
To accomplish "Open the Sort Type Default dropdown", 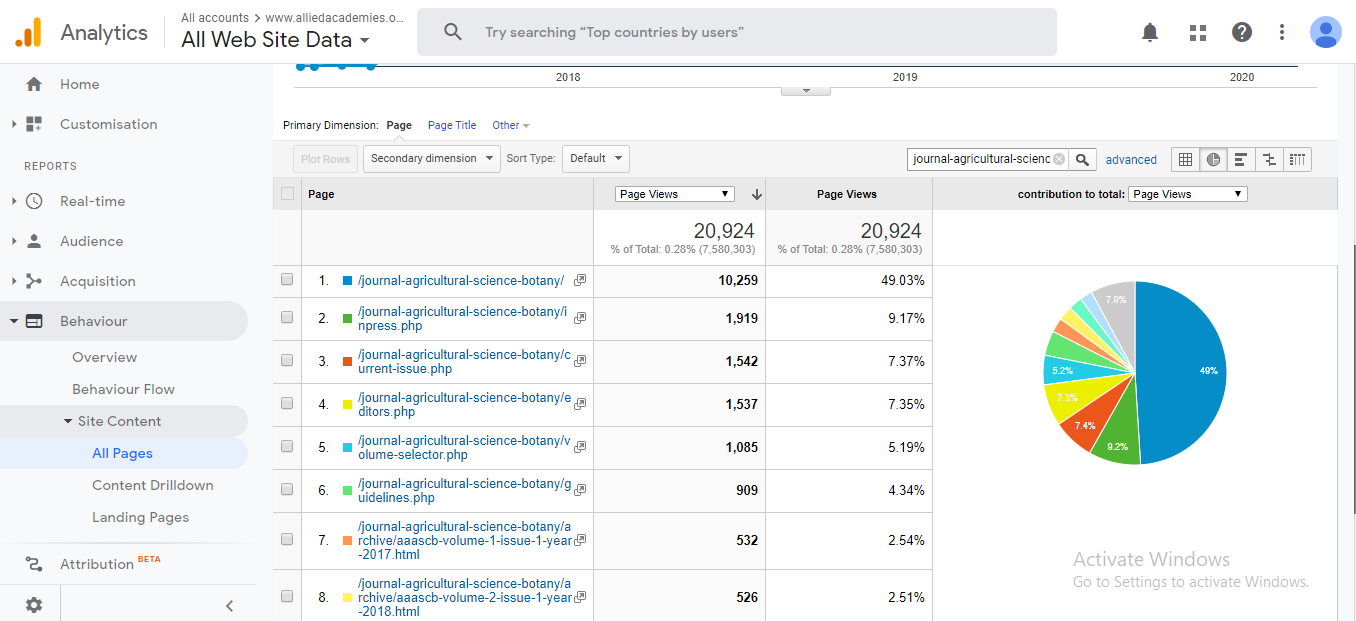I will pos(595,158).
